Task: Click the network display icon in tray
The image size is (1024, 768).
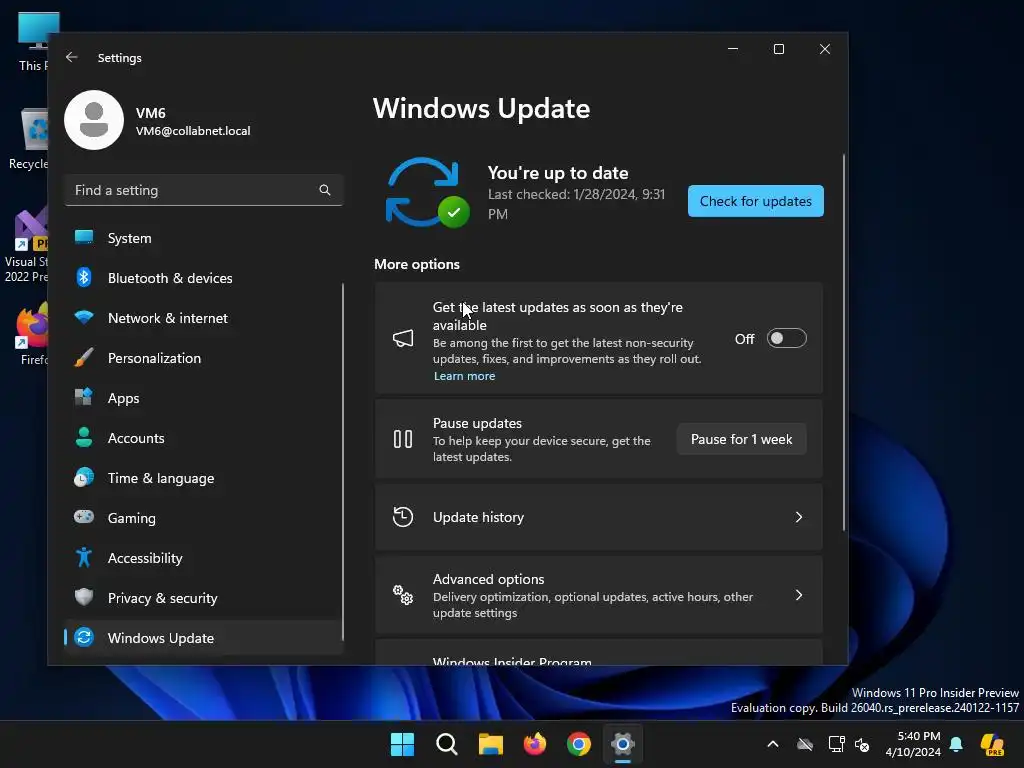Action: click(x=836, y=744)
